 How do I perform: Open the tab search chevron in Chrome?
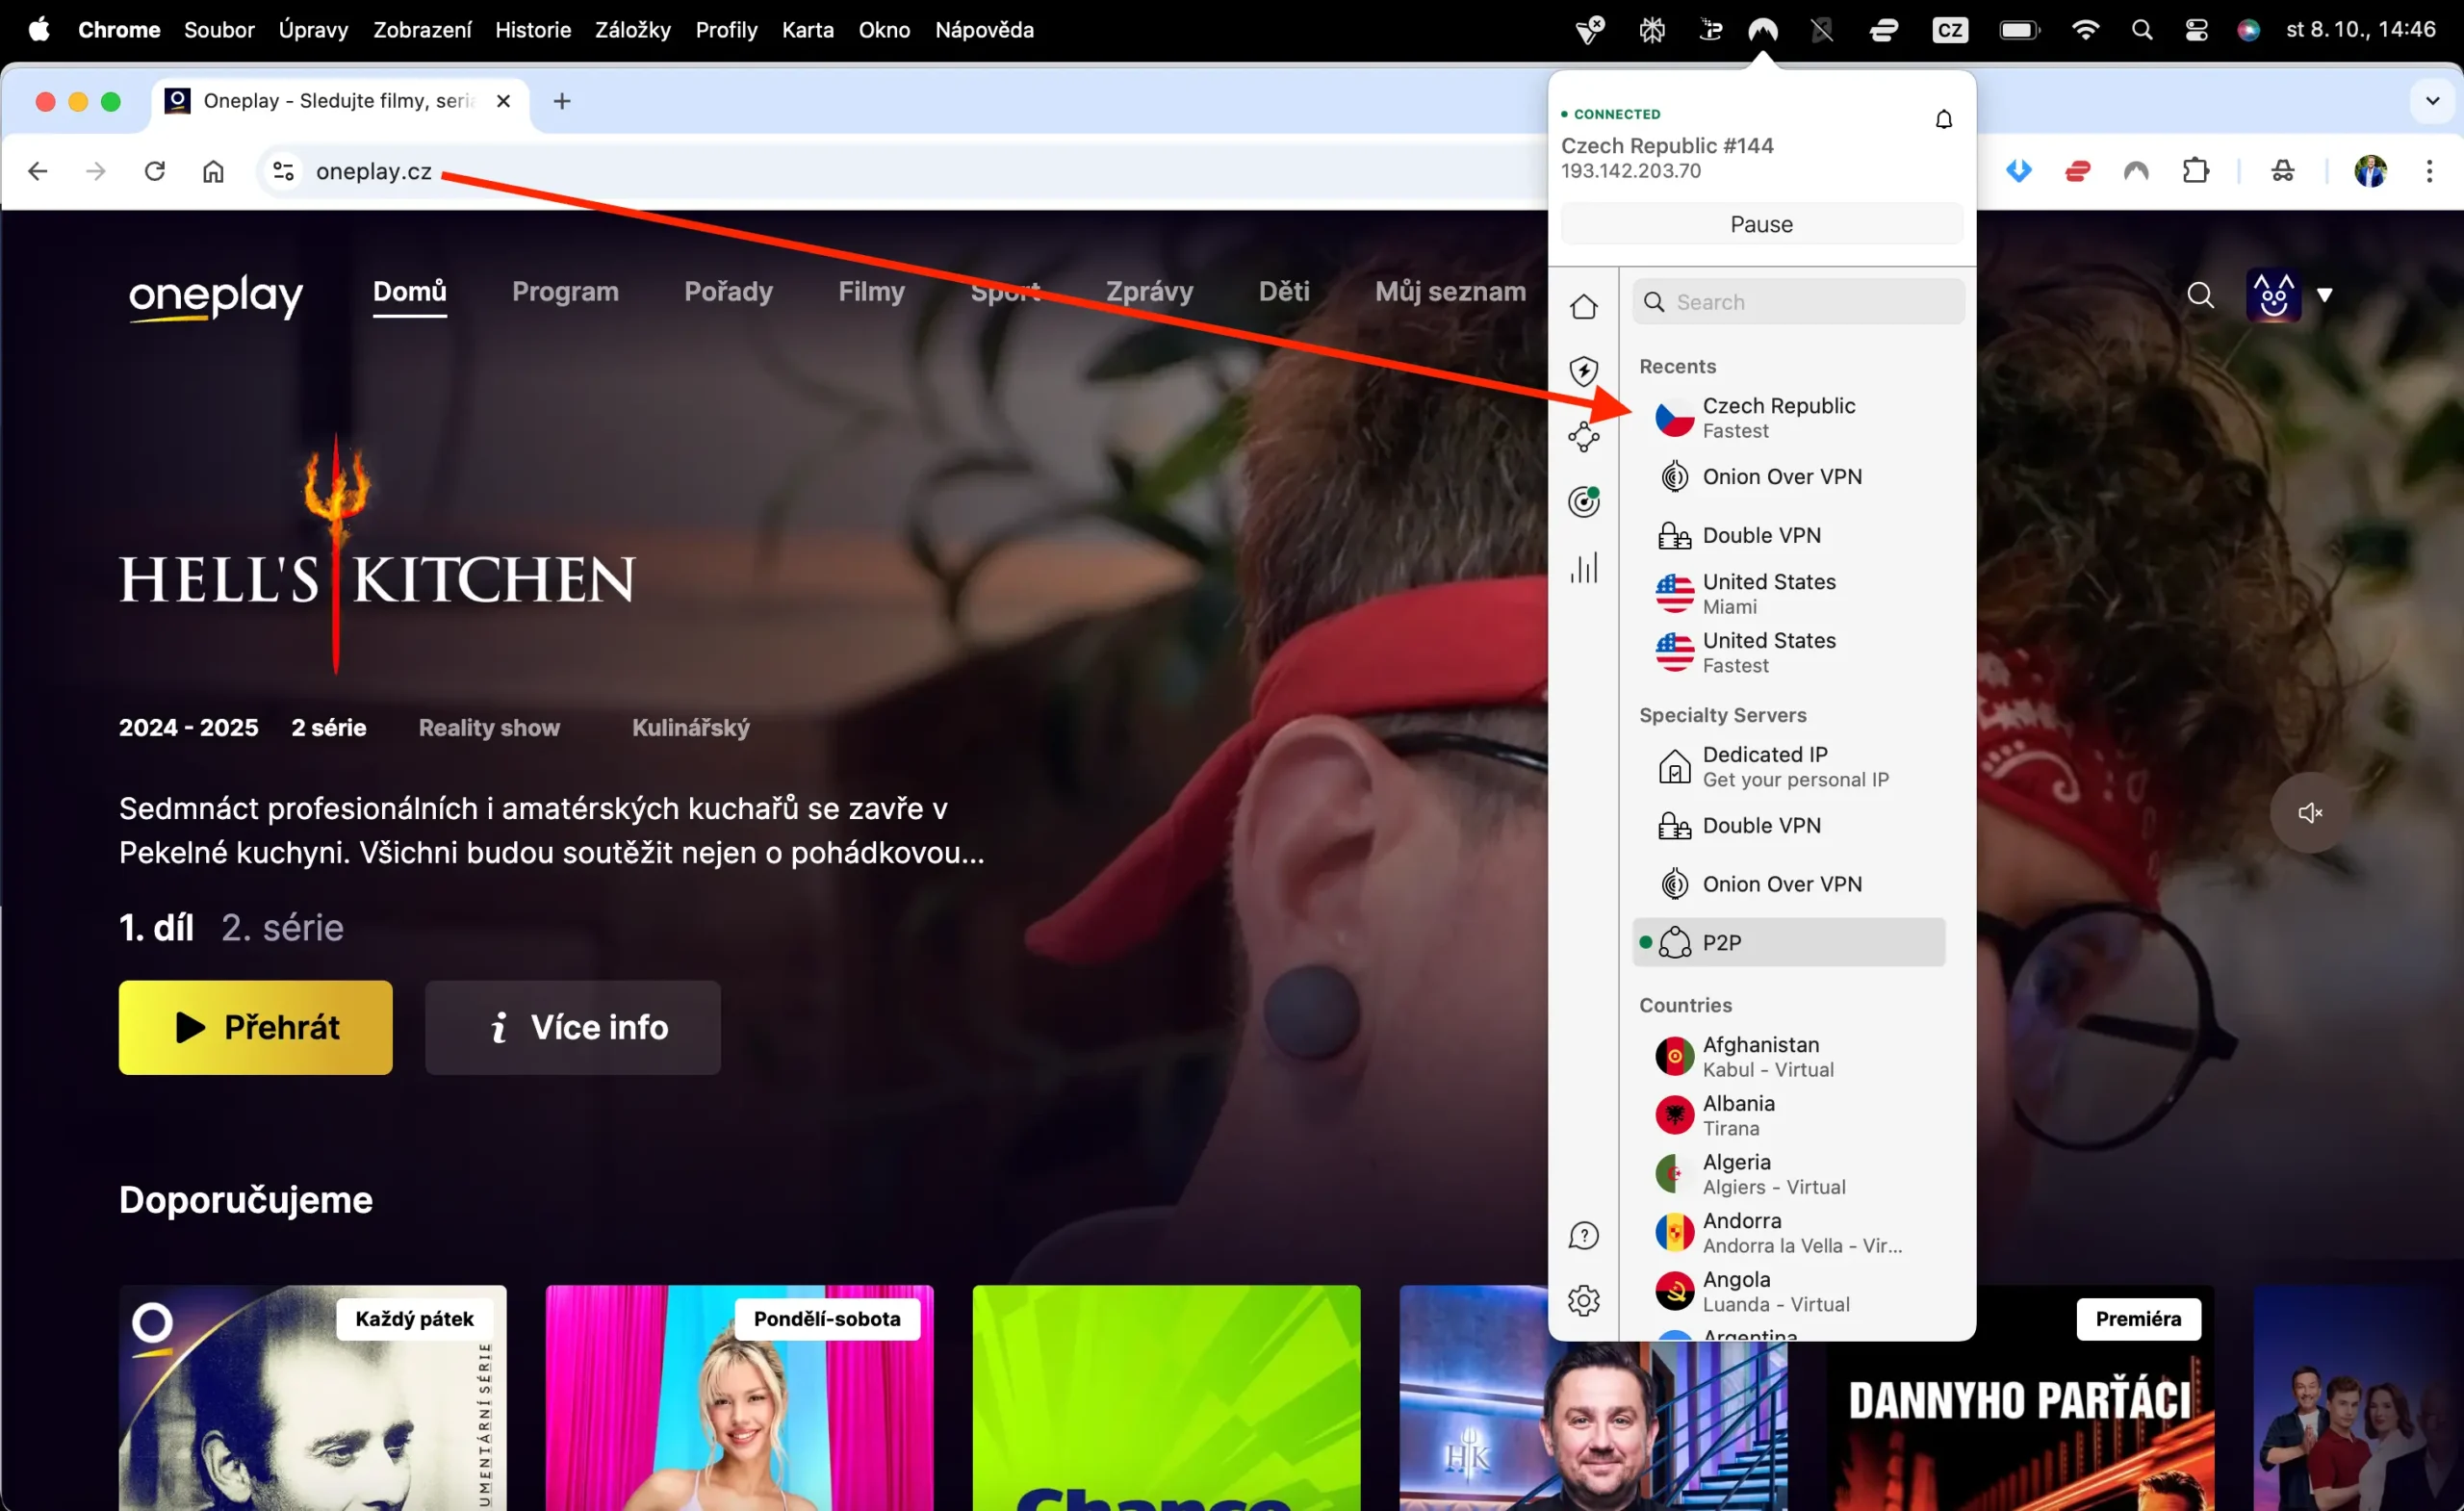click(x=2433, y=100)
